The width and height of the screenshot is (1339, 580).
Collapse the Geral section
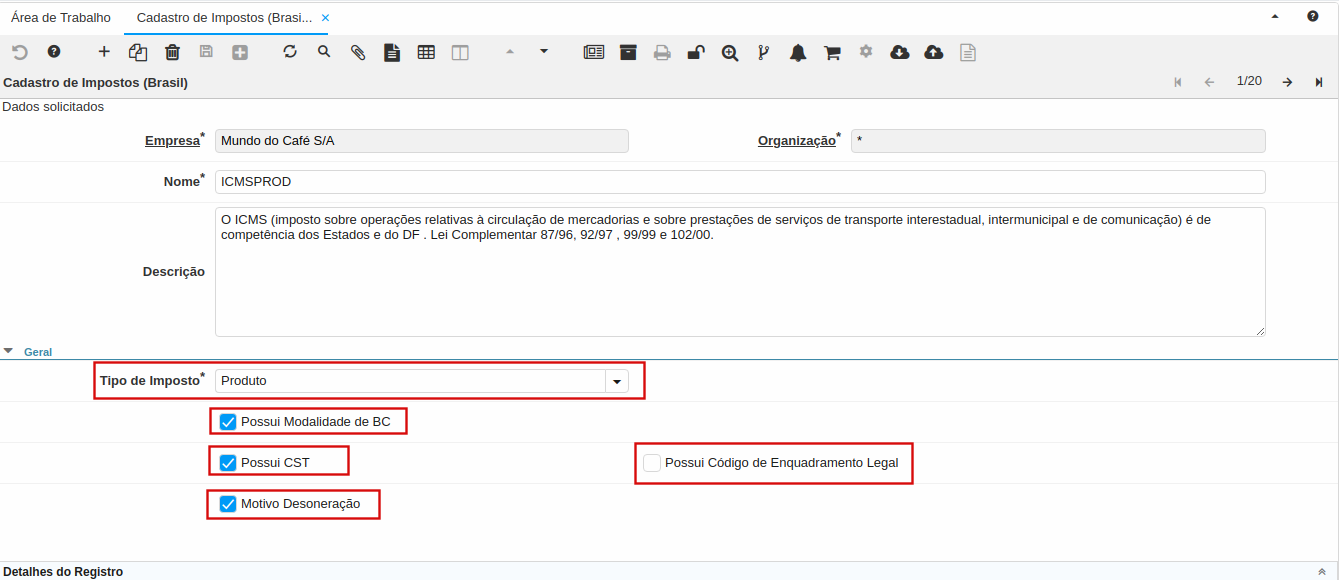pos(9,351)
